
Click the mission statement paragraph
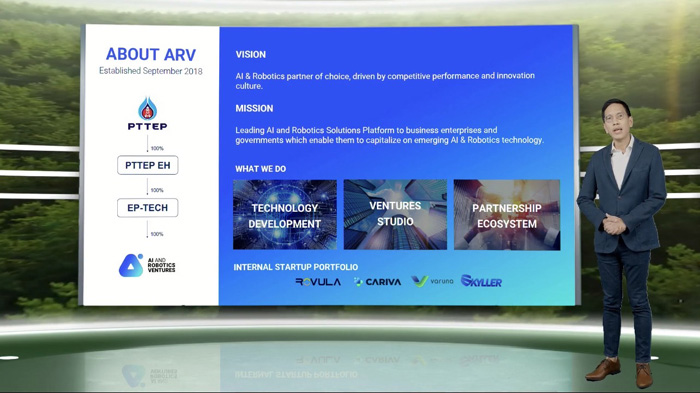[x=389, y=135]
